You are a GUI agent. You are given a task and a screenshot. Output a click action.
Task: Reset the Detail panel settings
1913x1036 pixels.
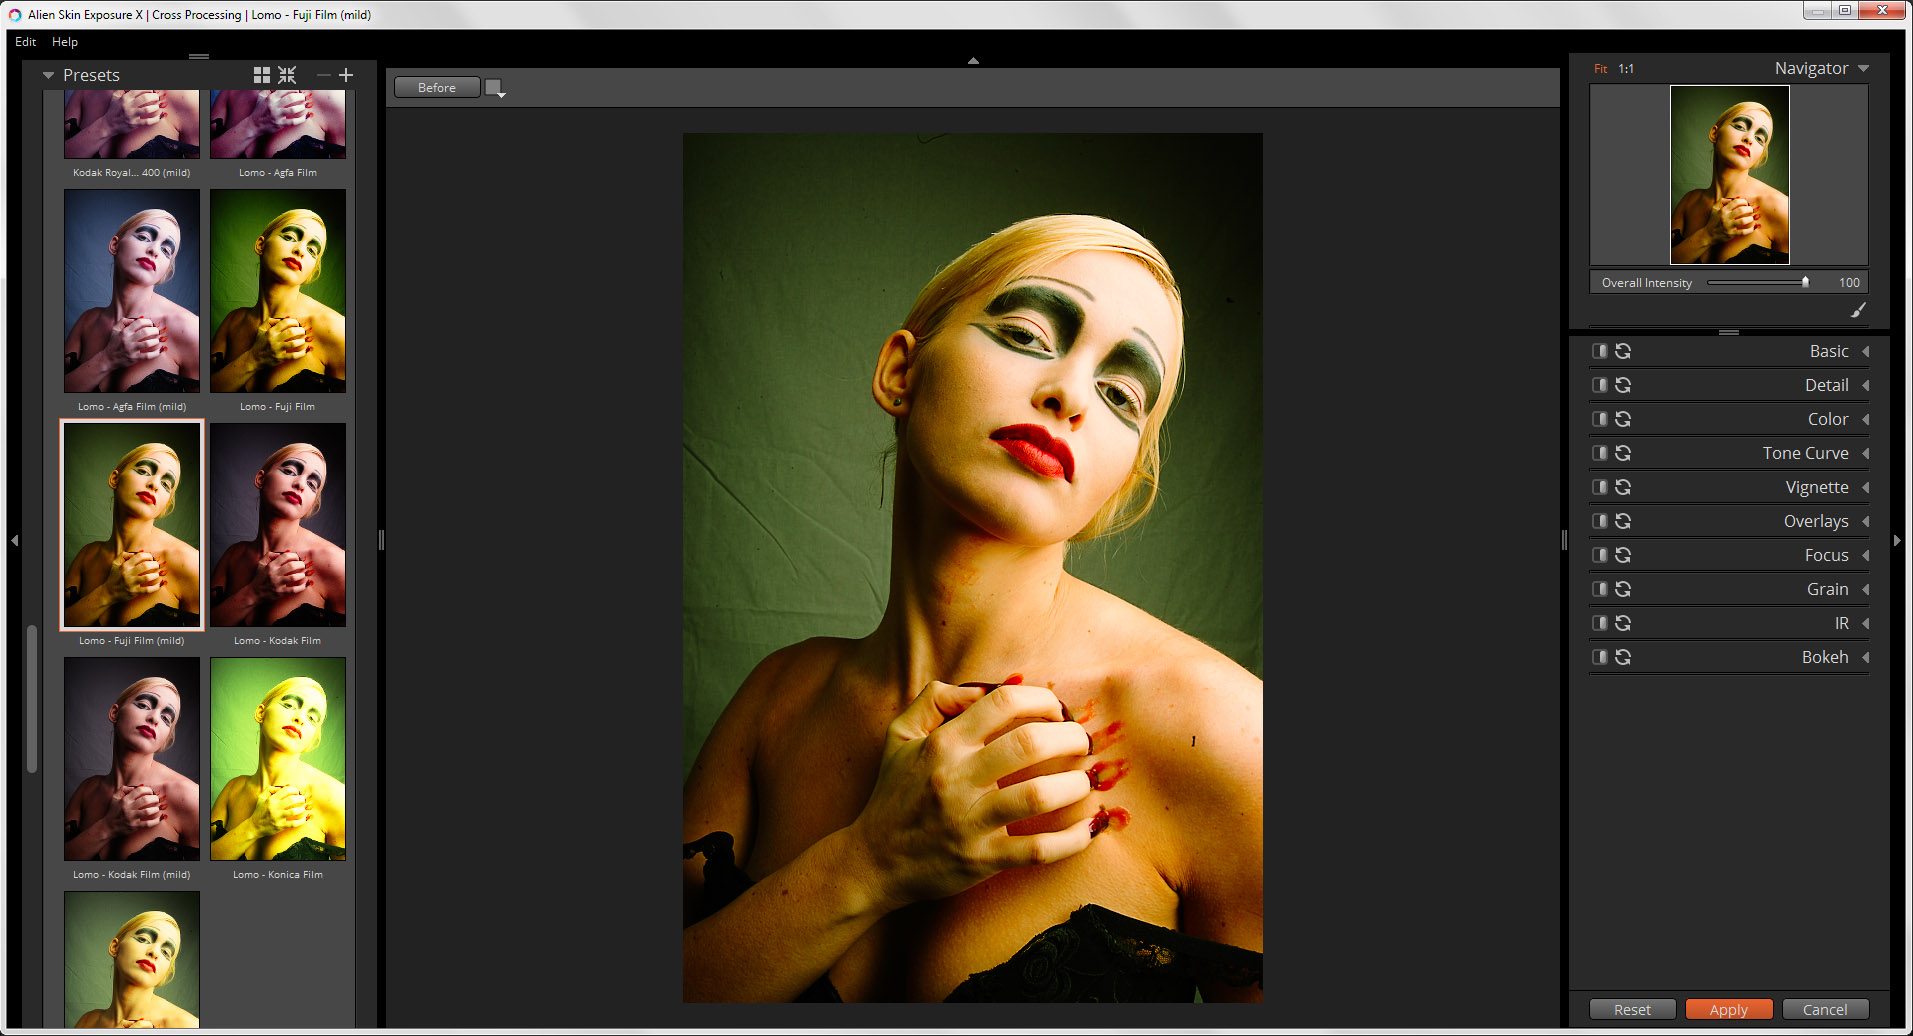tap(1623, 385)
